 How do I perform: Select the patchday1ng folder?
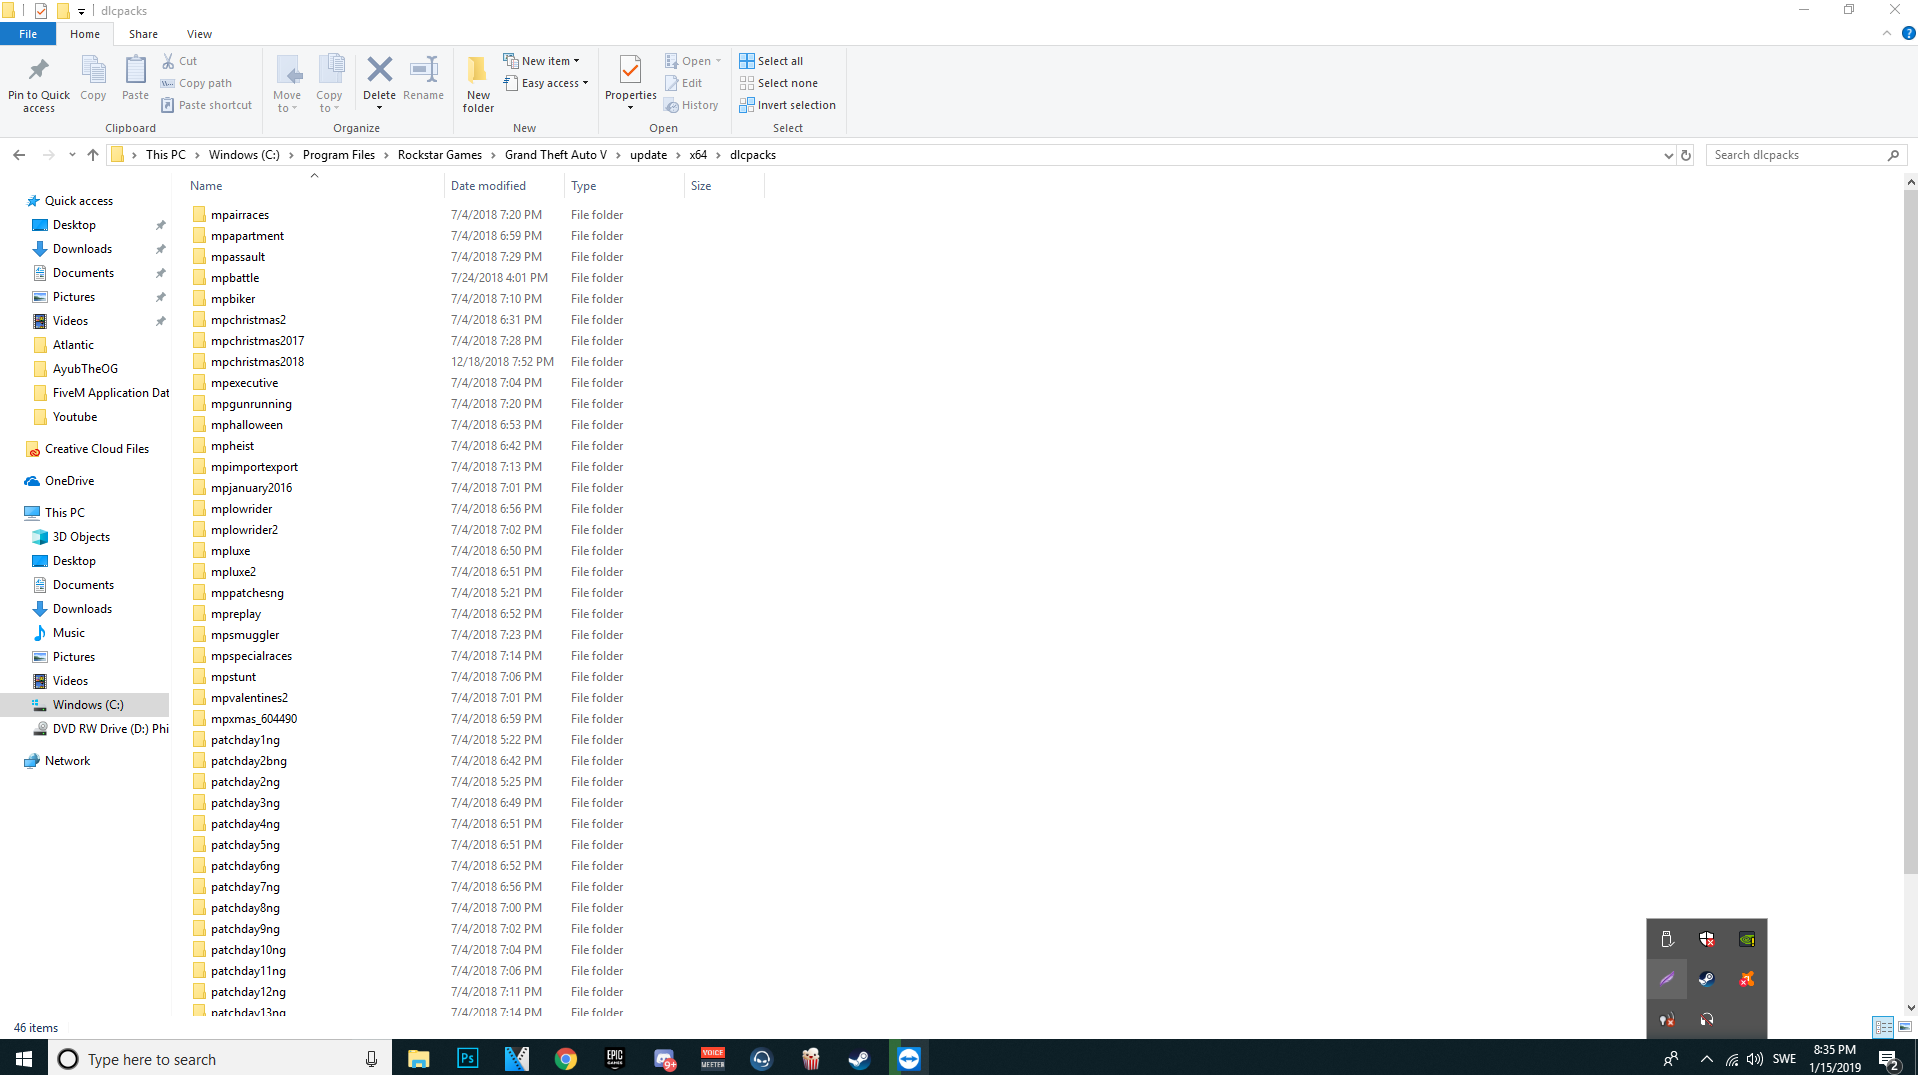[245, 740]
